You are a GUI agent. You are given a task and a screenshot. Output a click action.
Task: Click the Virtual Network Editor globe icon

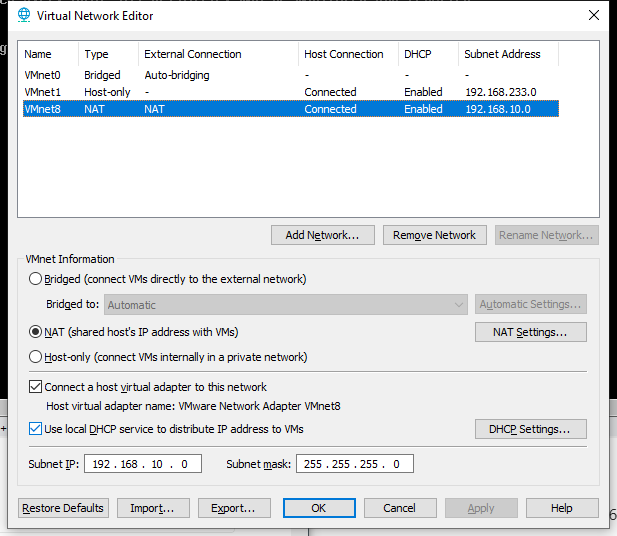(24, 15)
